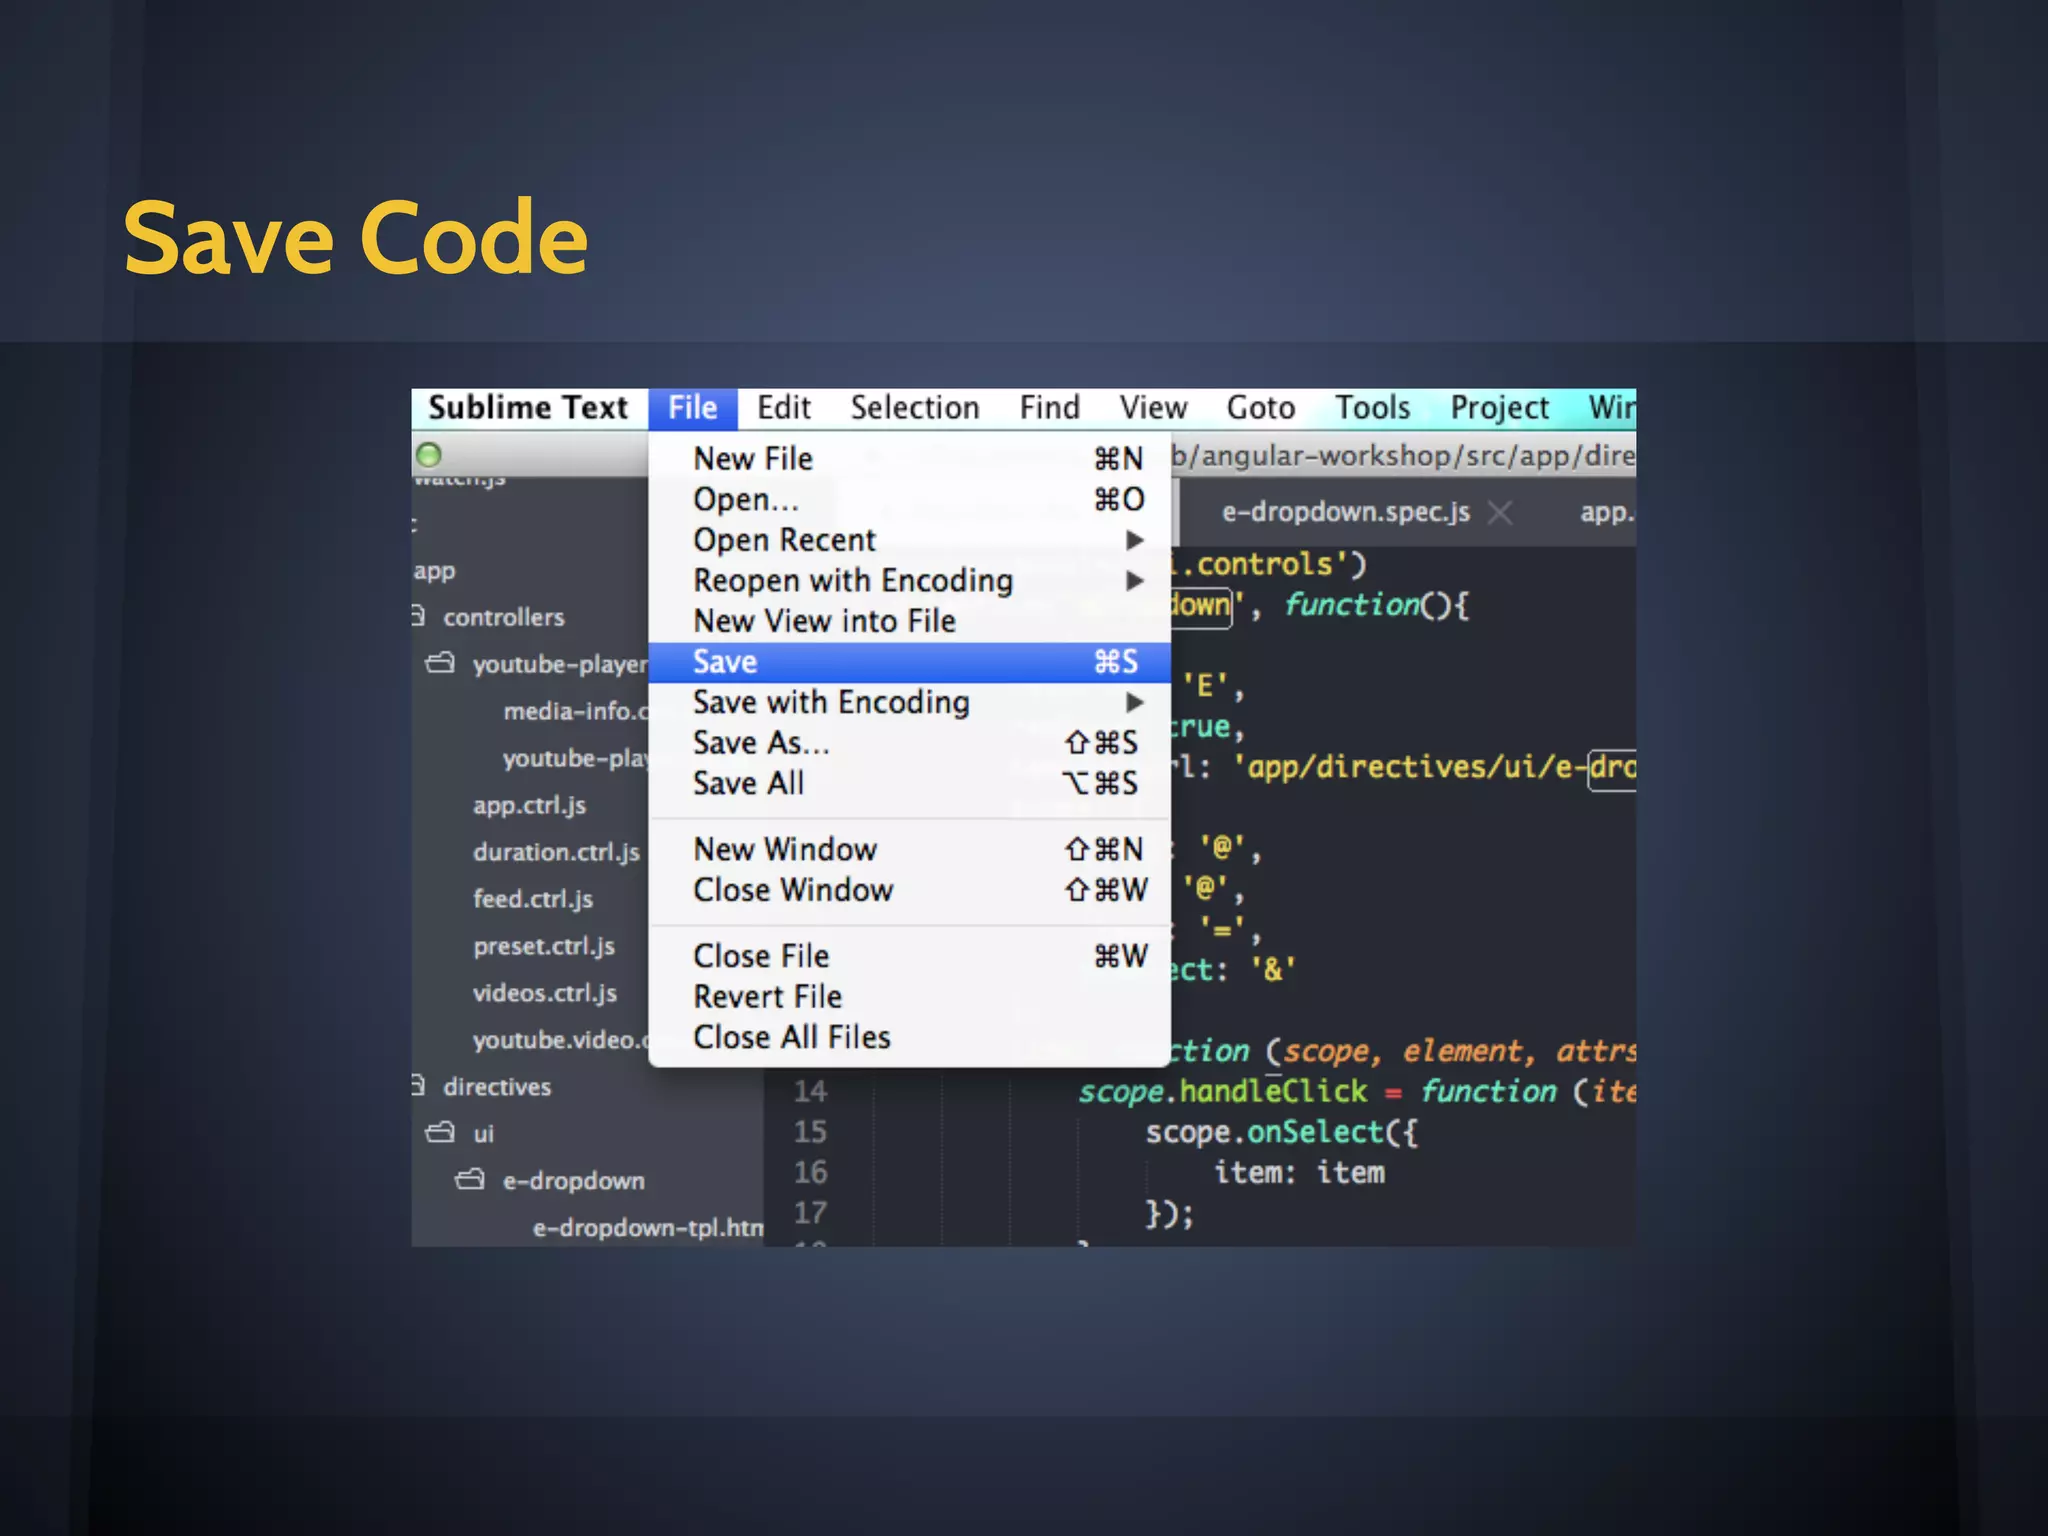Viewport: 2048px width, 1536px height.
Task: Click the youtube-player folder icon
Action: point(440,663)
